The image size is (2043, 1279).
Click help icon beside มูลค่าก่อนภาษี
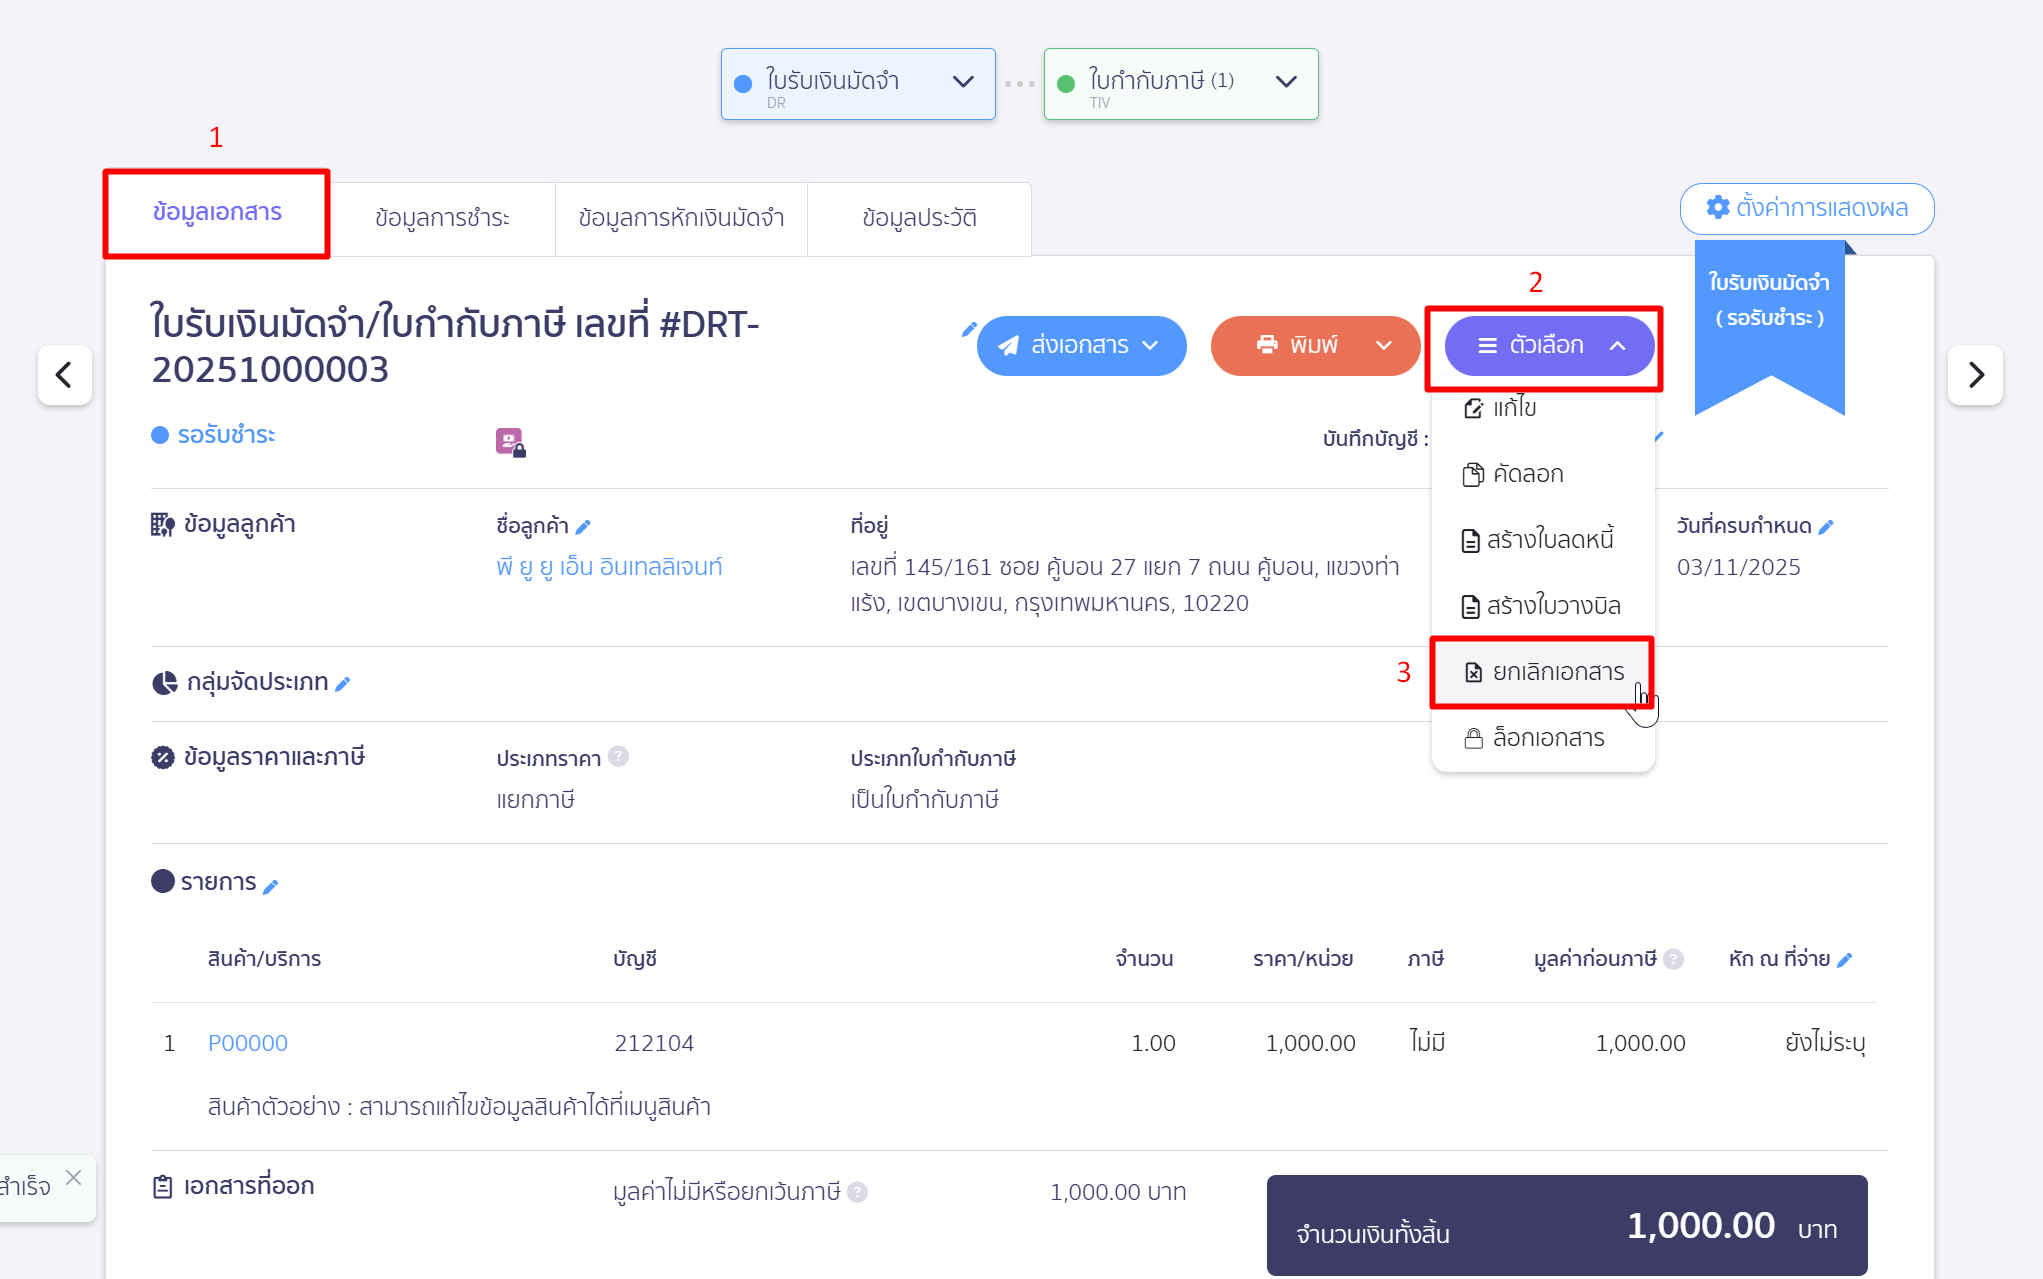[x=1674, y=959]
